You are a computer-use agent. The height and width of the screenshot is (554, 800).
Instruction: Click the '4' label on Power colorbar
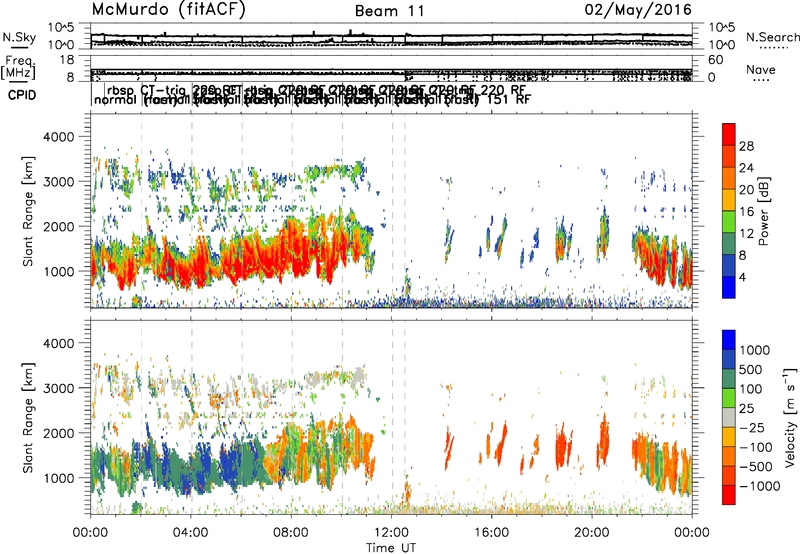pos(743,277)
